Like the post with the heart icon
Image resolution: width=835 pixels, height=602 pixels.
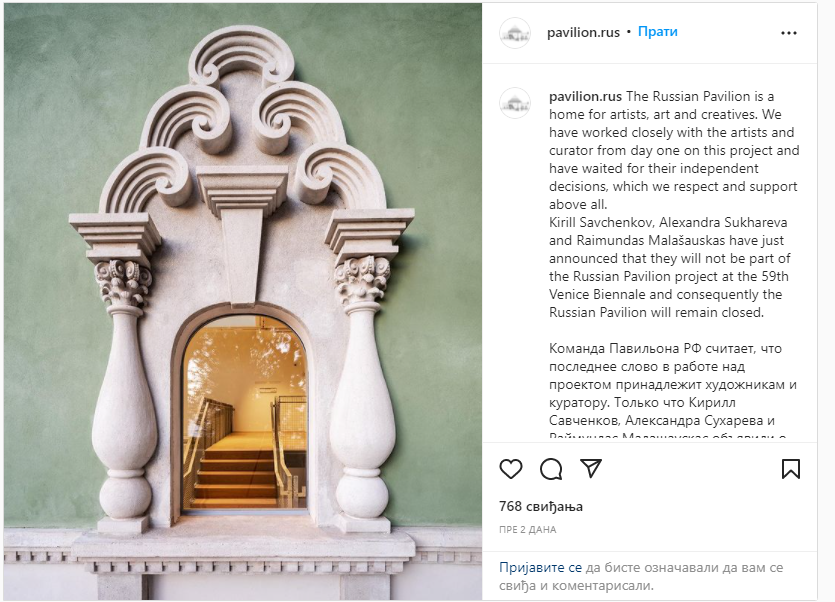pos(511,469)
